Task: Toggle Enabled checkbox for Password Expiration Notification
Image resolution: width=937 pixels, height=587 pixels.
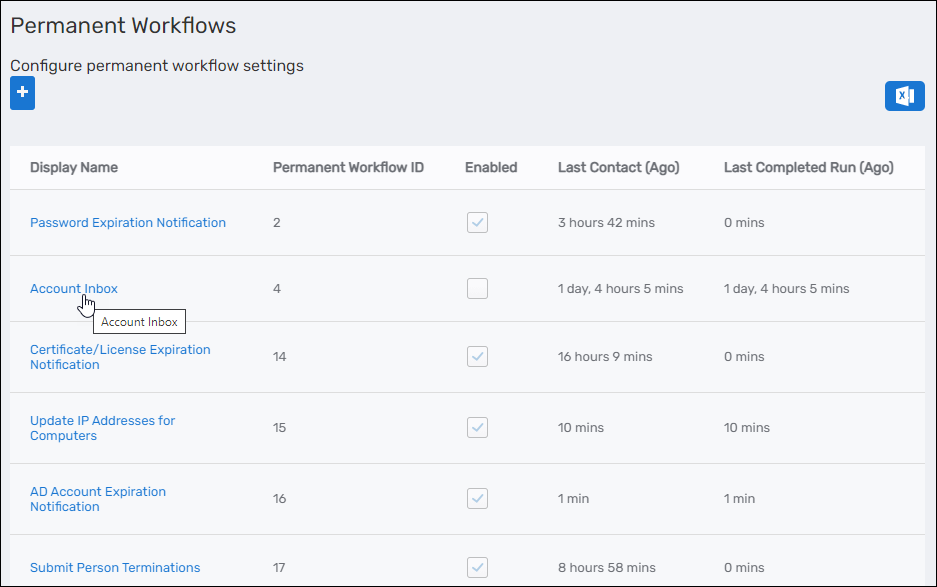Action: tap(477, 223)
